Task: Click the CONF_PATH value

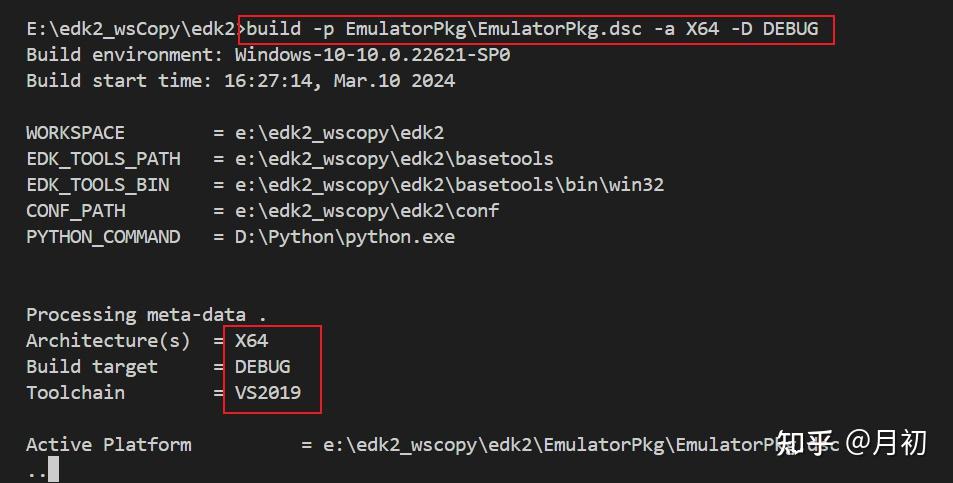Action: point(367,211)
